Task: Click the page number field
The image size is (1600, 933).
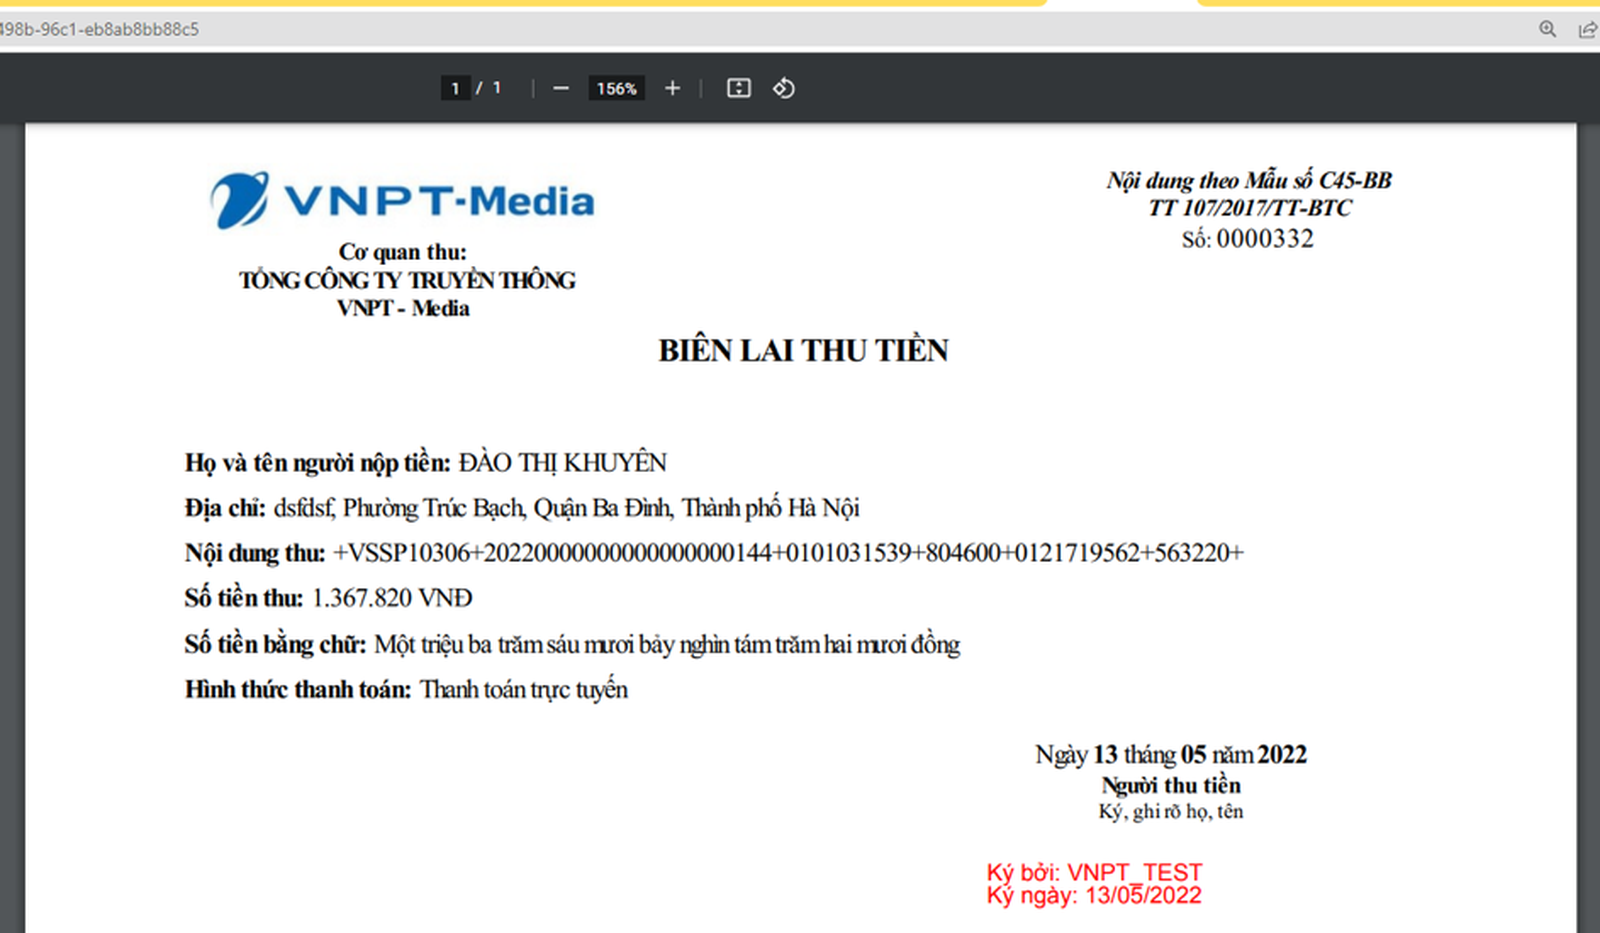Action: pyautogui.click(x=455, y=89)
